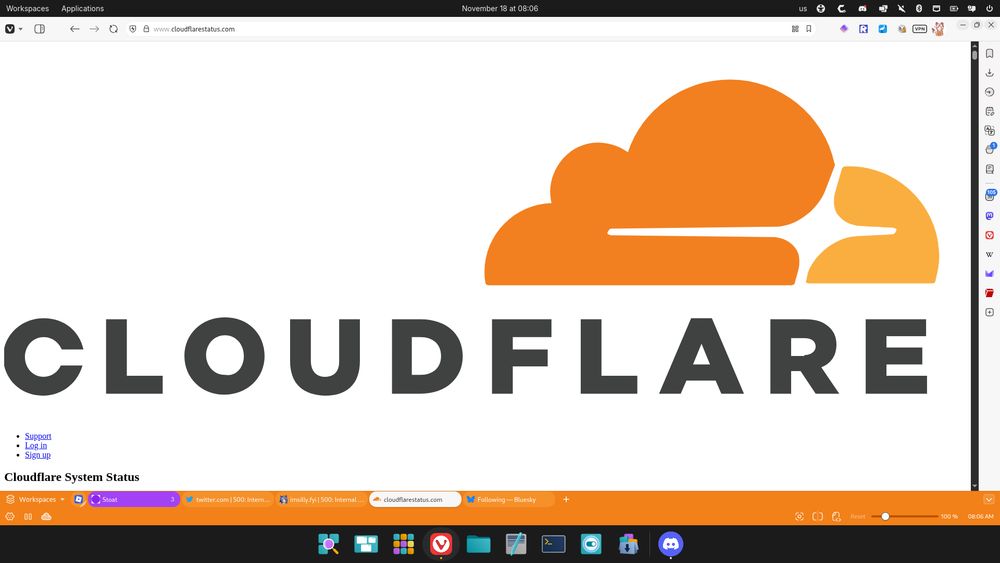1000x563 pixels.
Task: Go forward using the forward arrow
Action: pos(94,29)
